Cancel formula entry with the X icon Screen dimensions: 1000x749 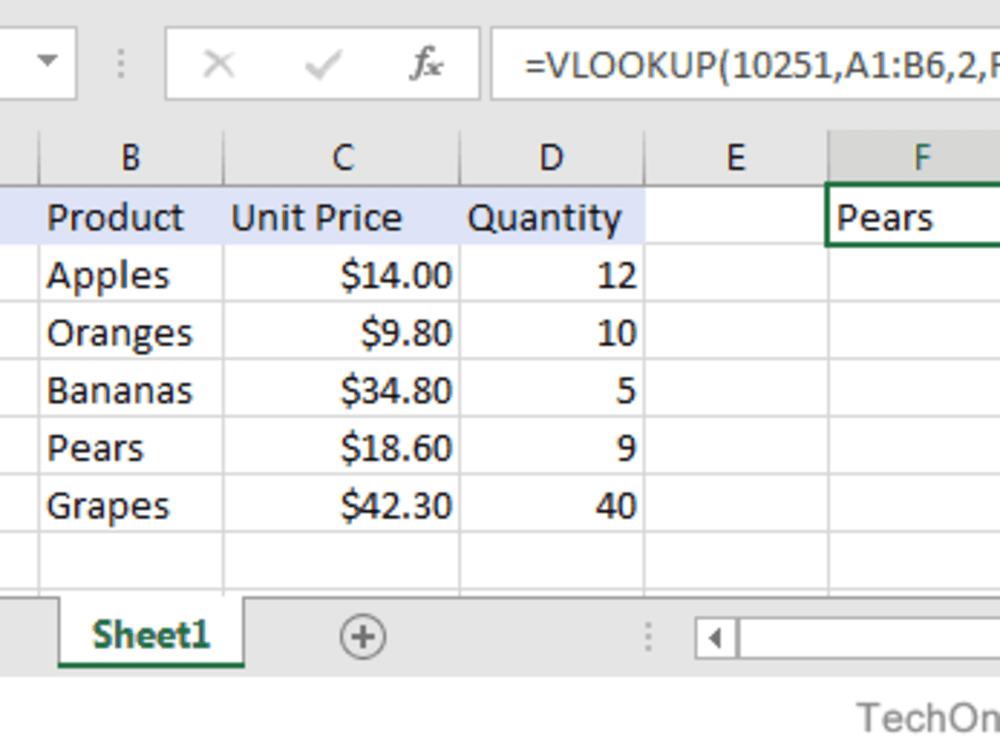pos(219,62)
